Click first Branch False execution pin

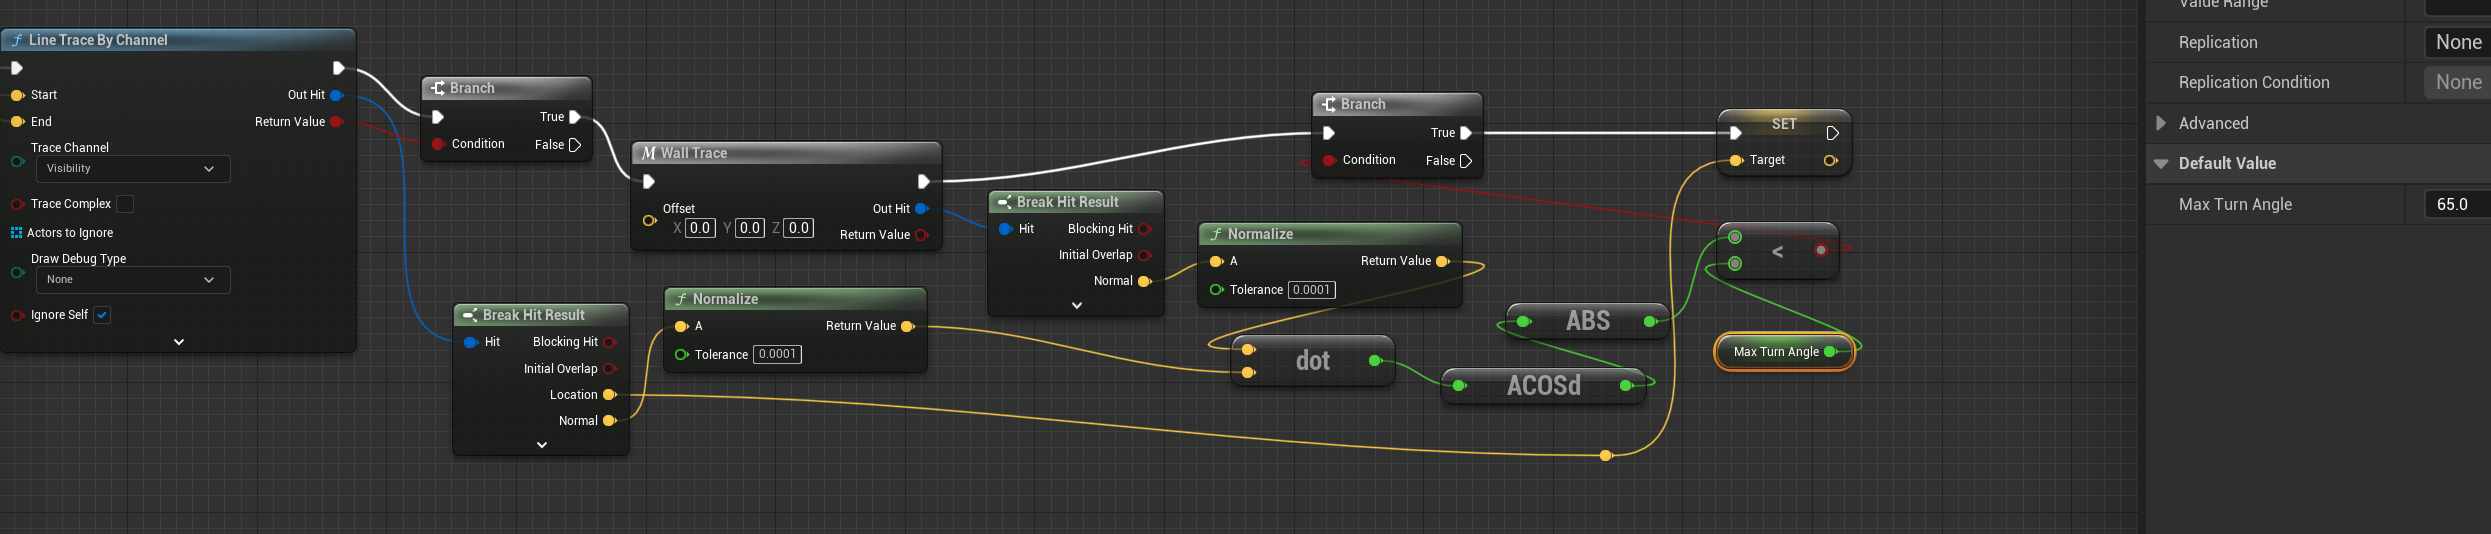(575, 145)
